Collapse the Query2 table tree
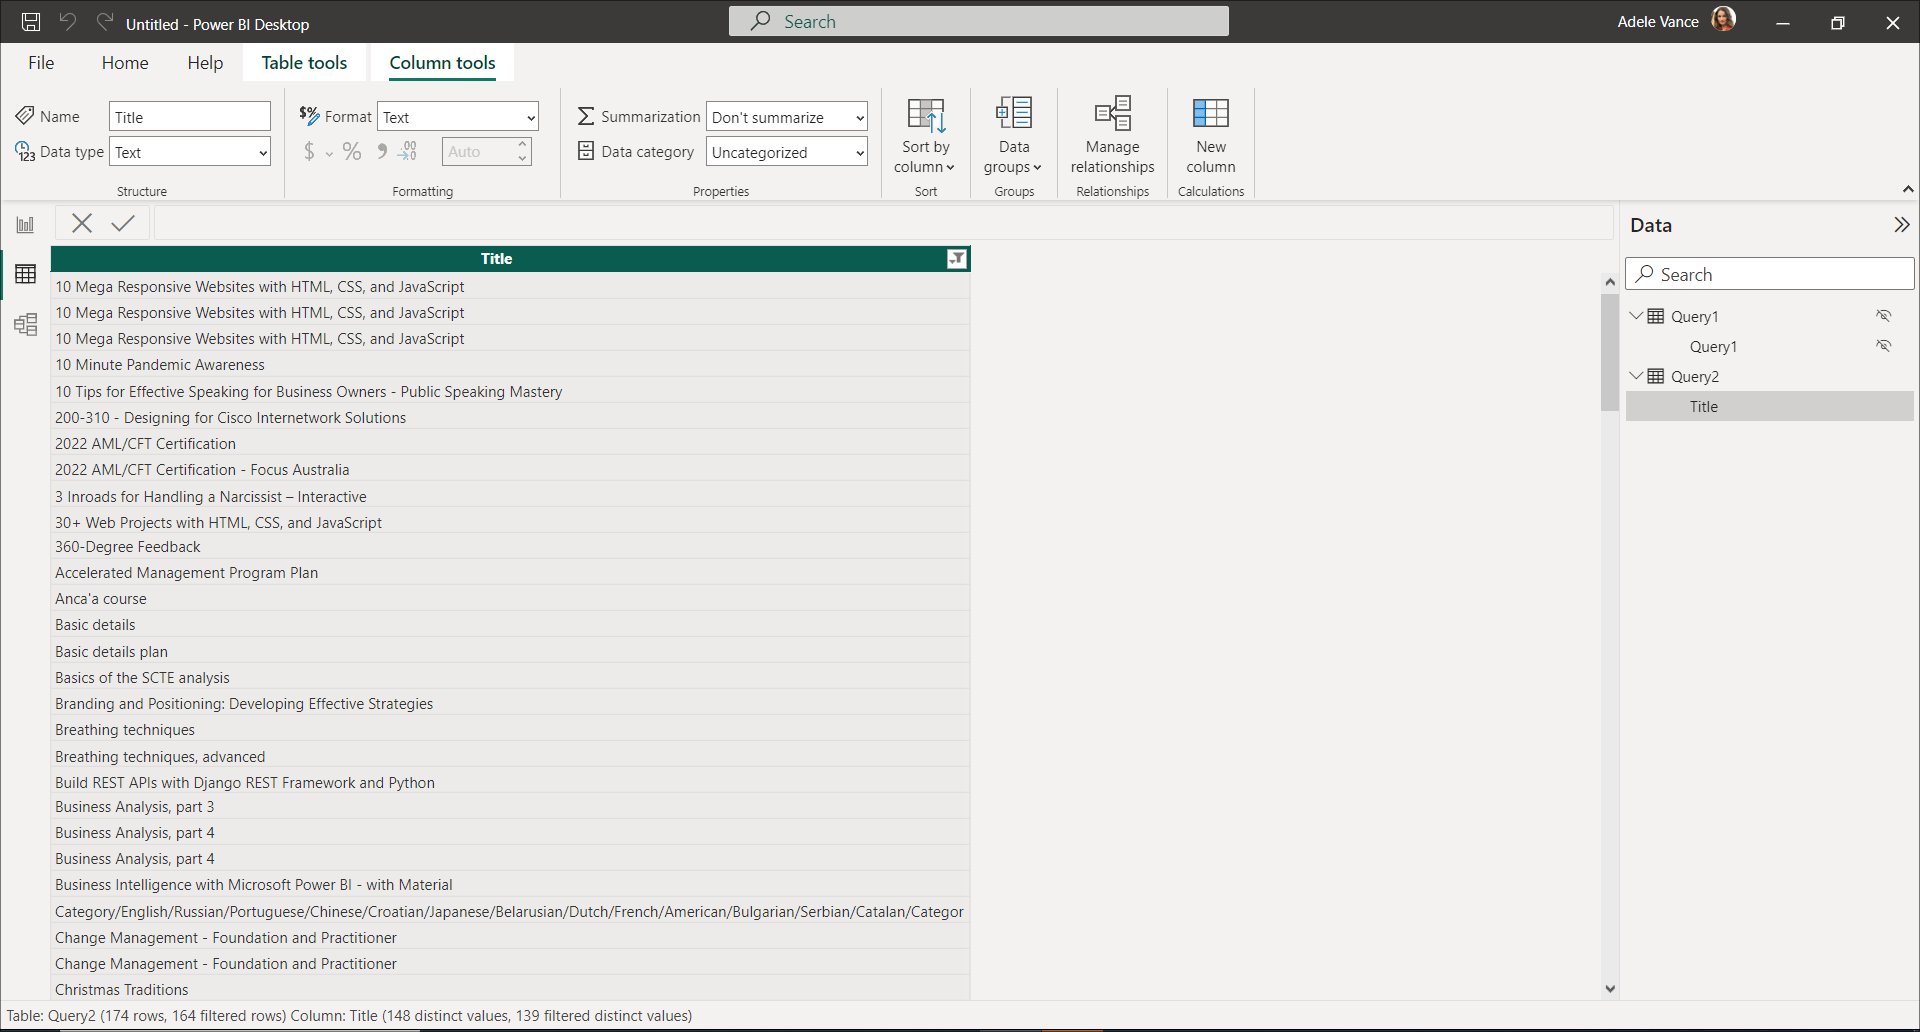 click(1636, 376)
